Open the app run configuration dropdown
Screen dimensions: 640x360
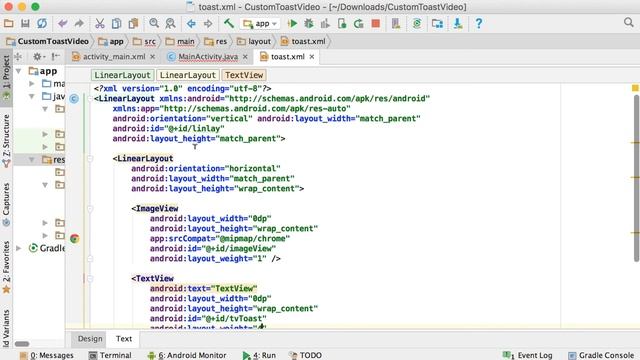(260, 24)
